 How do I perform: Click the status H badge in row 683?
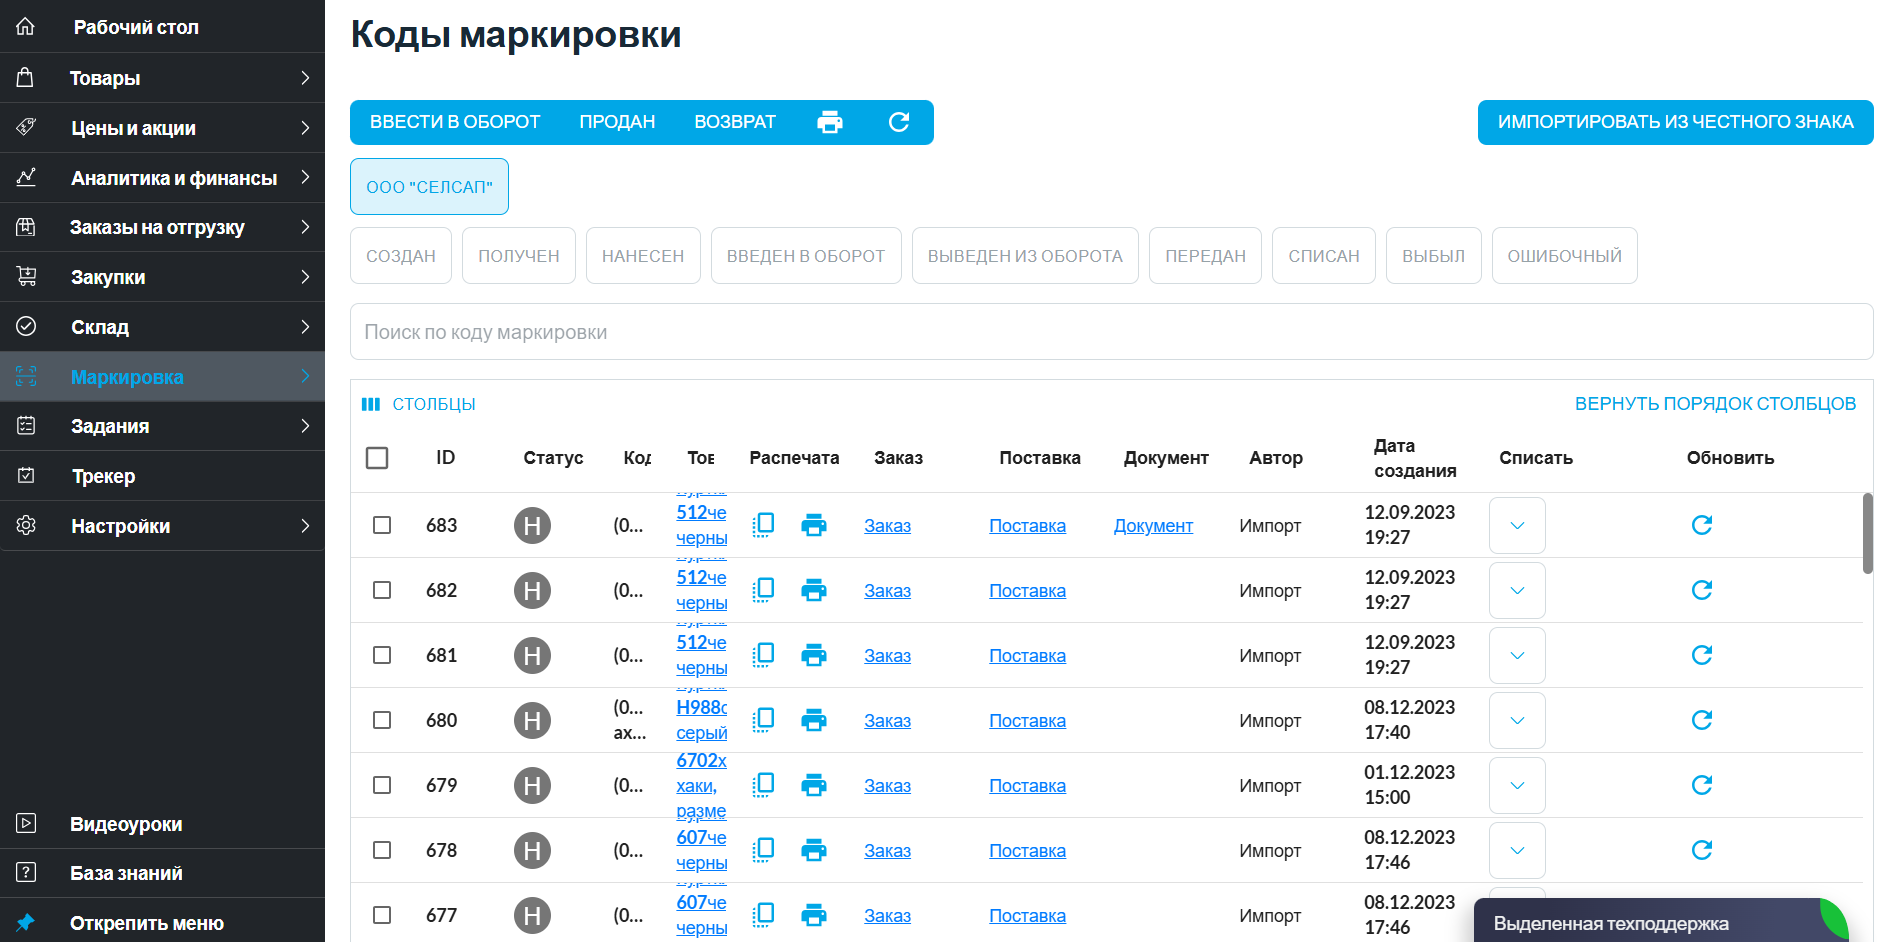[532, 525]
